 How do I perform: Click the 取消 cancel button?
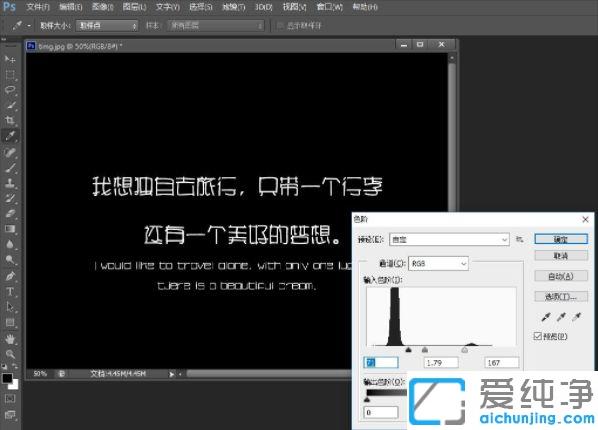tap(561, 256)
